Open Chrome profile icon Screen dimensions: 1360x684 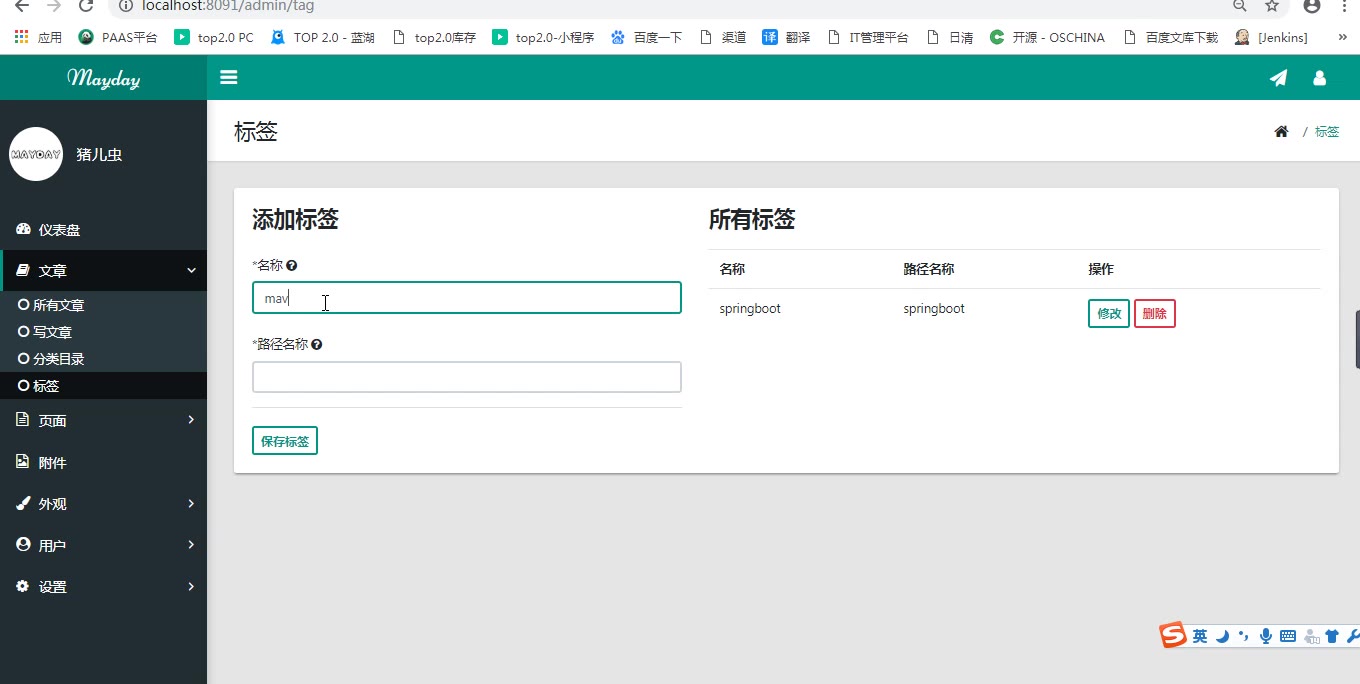click(x=1312, y=5)
